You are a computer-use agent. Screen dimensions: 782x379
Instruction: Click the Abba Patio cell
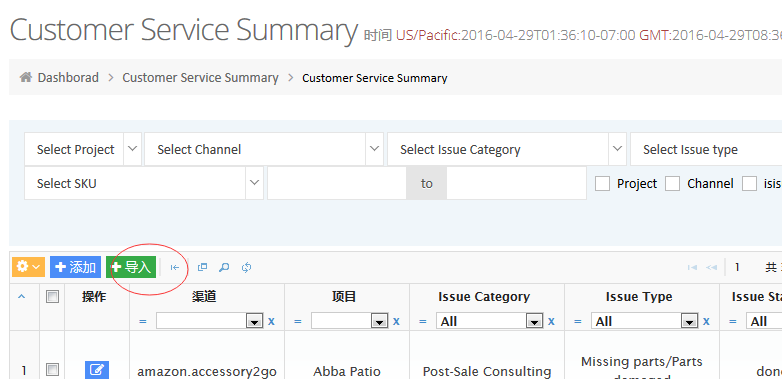click(x=347, y=372)
